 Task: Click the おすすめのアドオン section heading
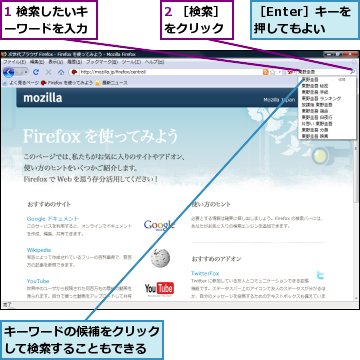tap(216, 259)
